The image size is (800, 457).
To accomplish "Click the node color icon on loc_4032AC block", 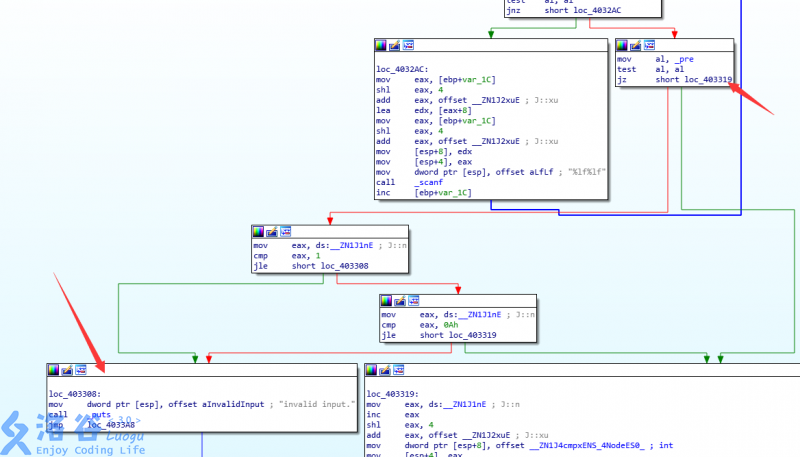I will click(380, 45).
